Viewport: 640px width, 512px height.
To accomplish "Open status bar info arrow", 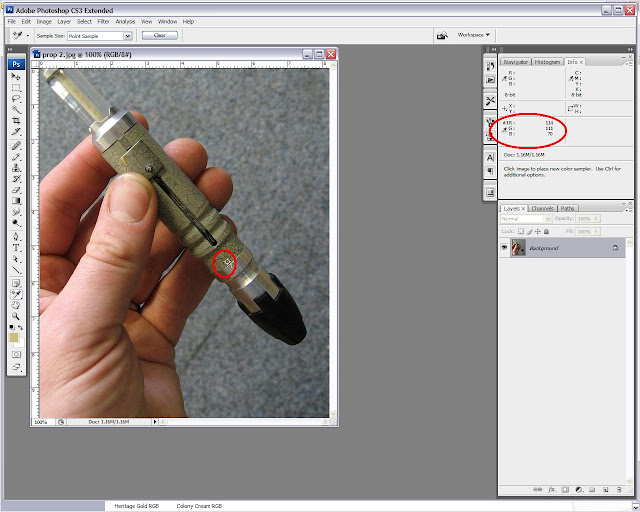I will (155, 422).
